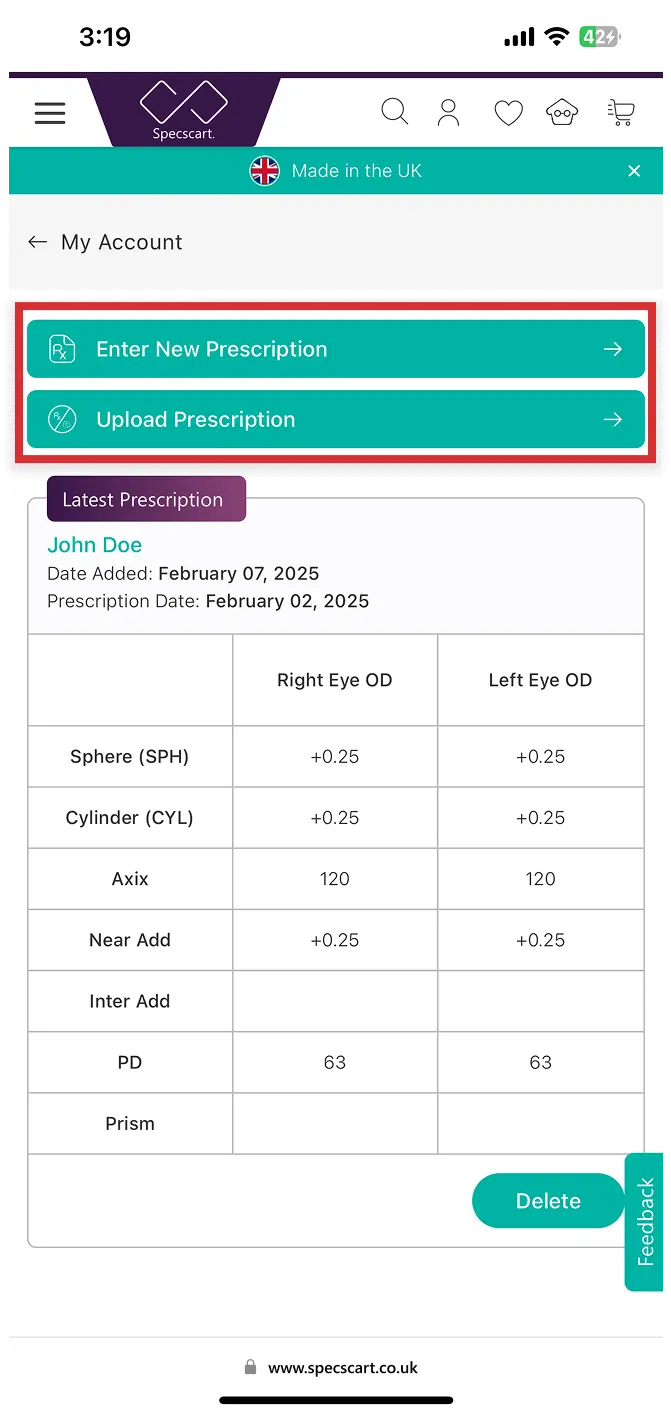The image size is (671, 1417).
Task: Open the hamburger navigation menu
Action: pos(49,112)
